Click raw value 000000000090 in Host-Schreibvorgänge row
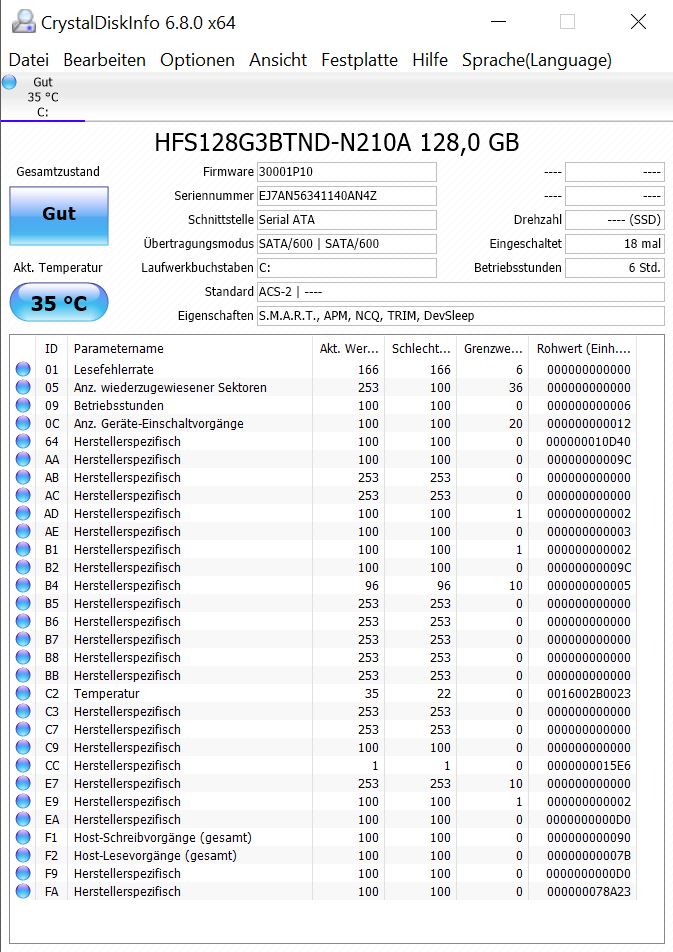The width and height of the screenshot is (673, 952). pos(589,837)
